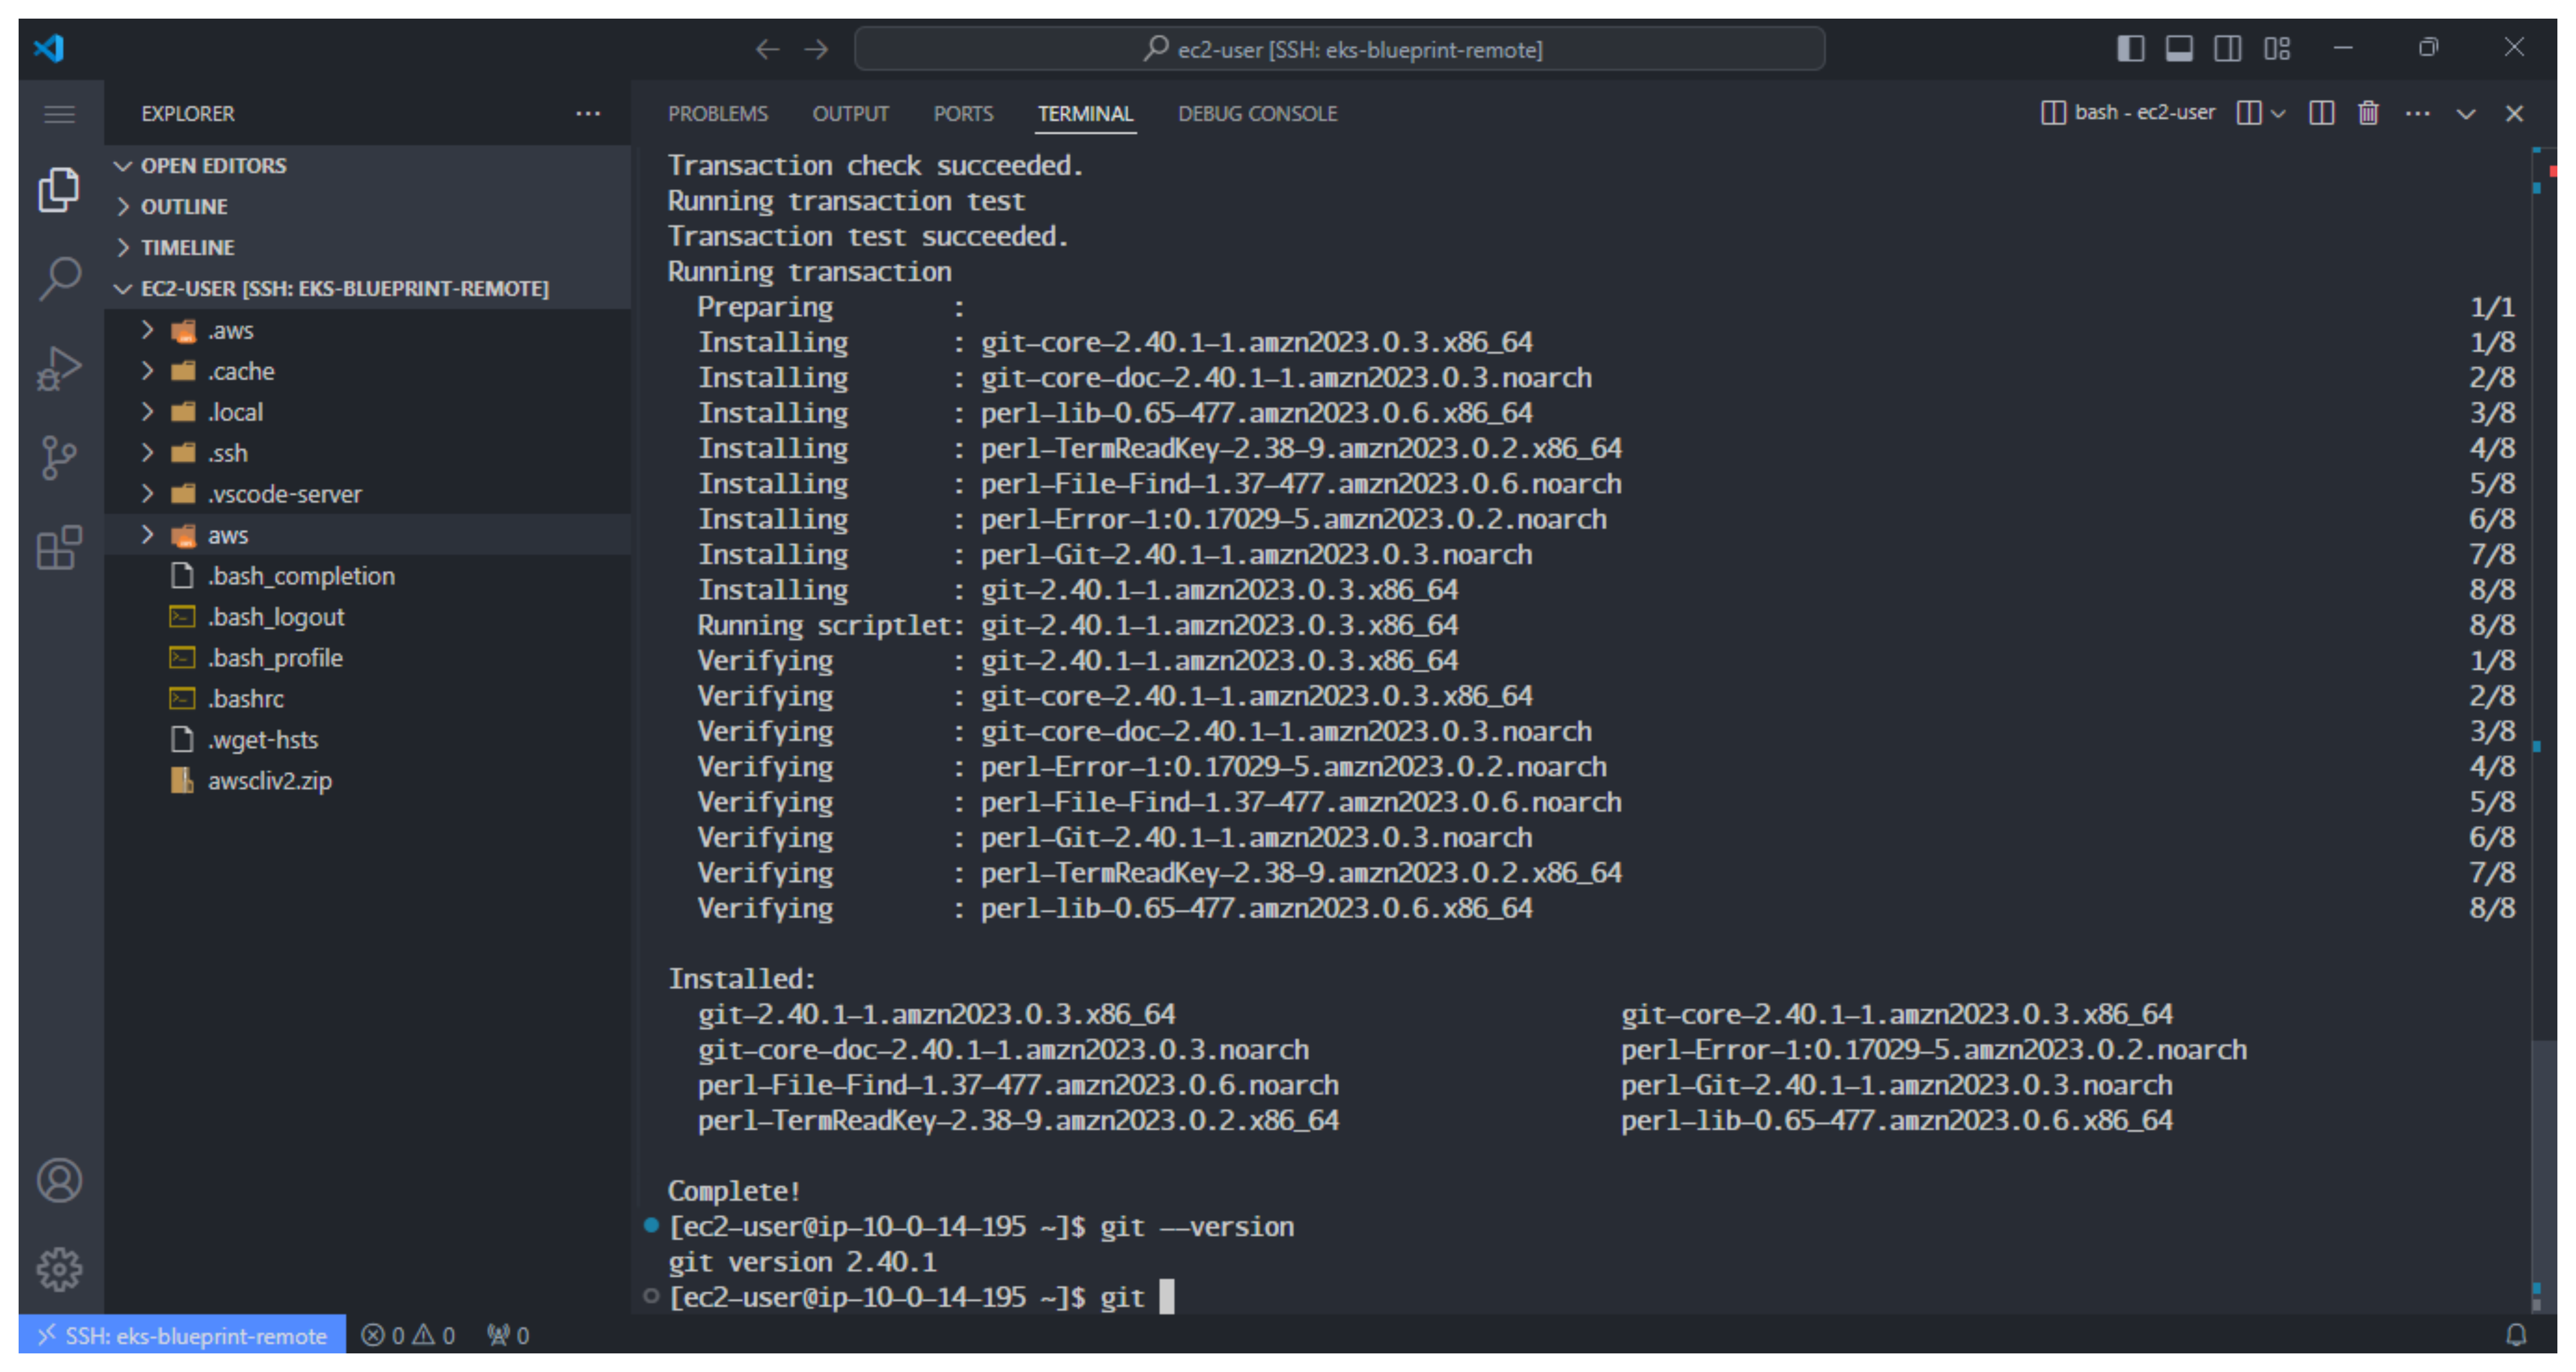Open the Source Control view
The height and width of the screenshot is (1372, 2576).
tap(59, 458)
